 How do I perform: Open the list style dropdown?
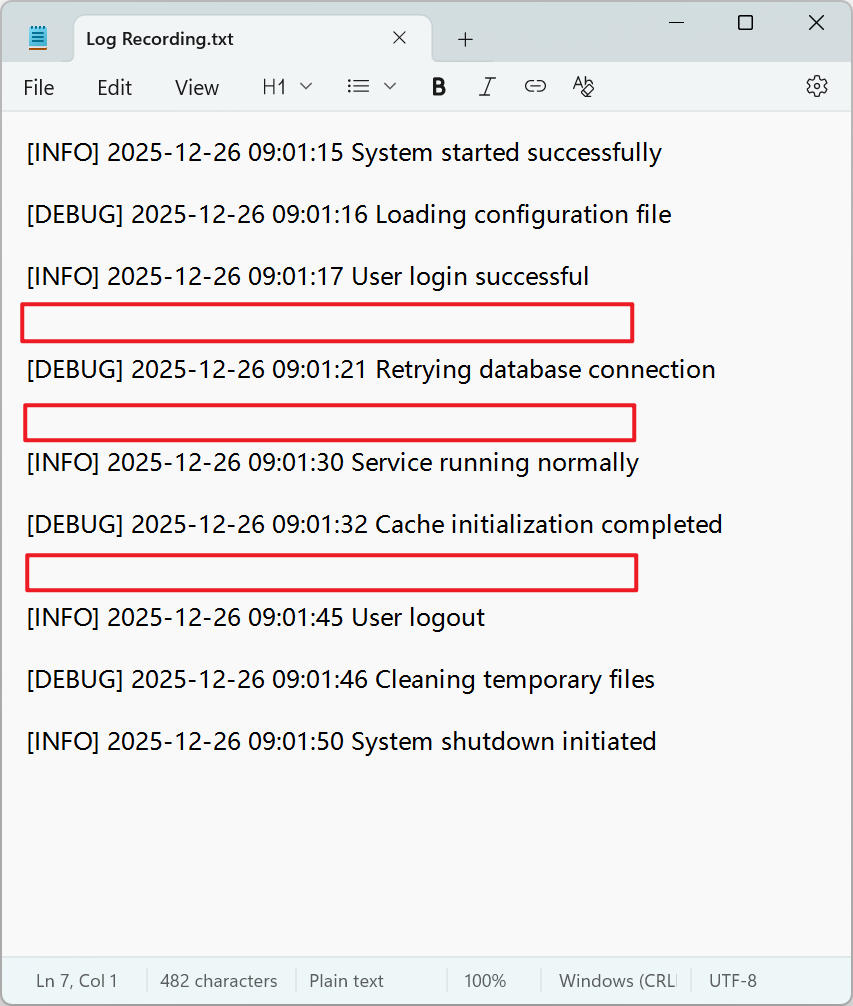coord(372,87)
